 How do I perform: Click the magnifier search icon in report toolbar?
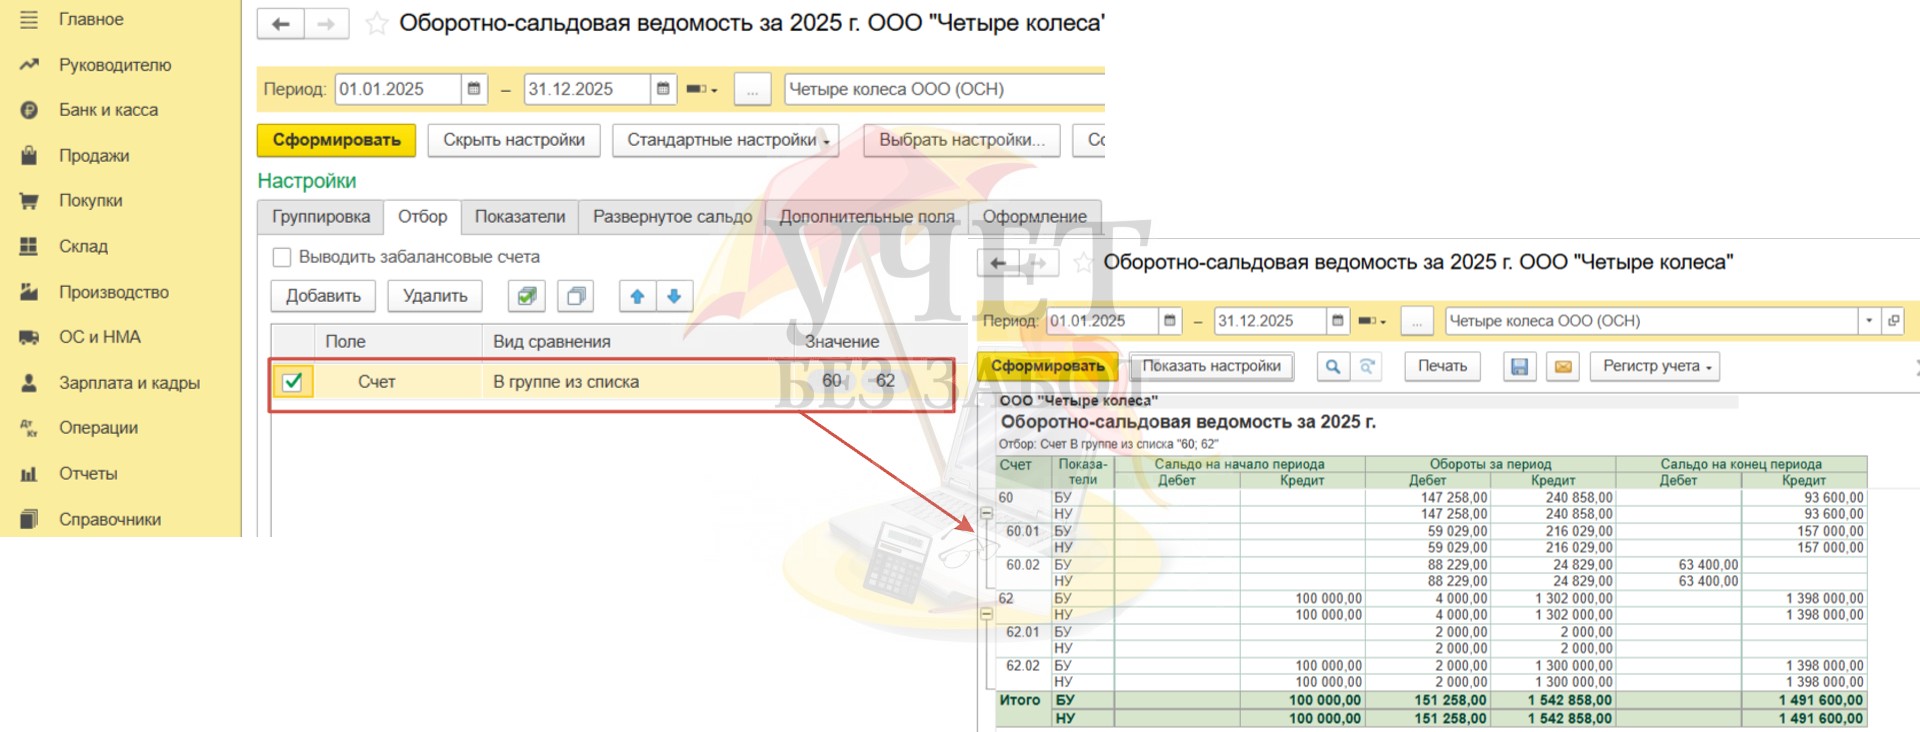1332,367
